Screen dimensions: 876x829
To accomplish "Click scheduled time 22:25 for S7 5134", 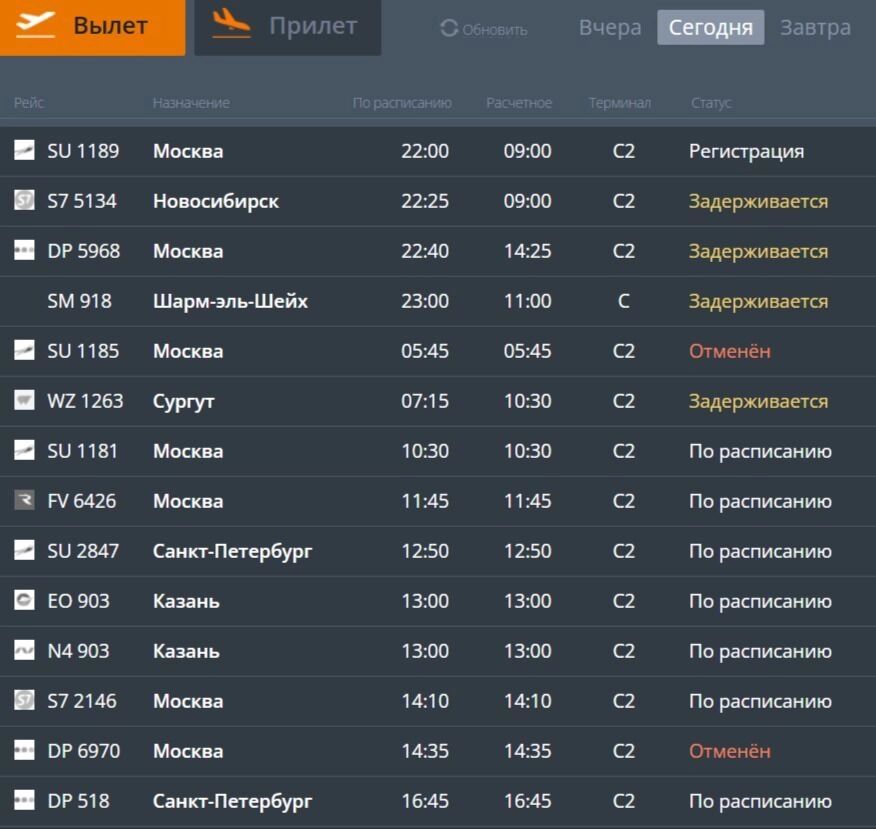I will tap(425, 201).
